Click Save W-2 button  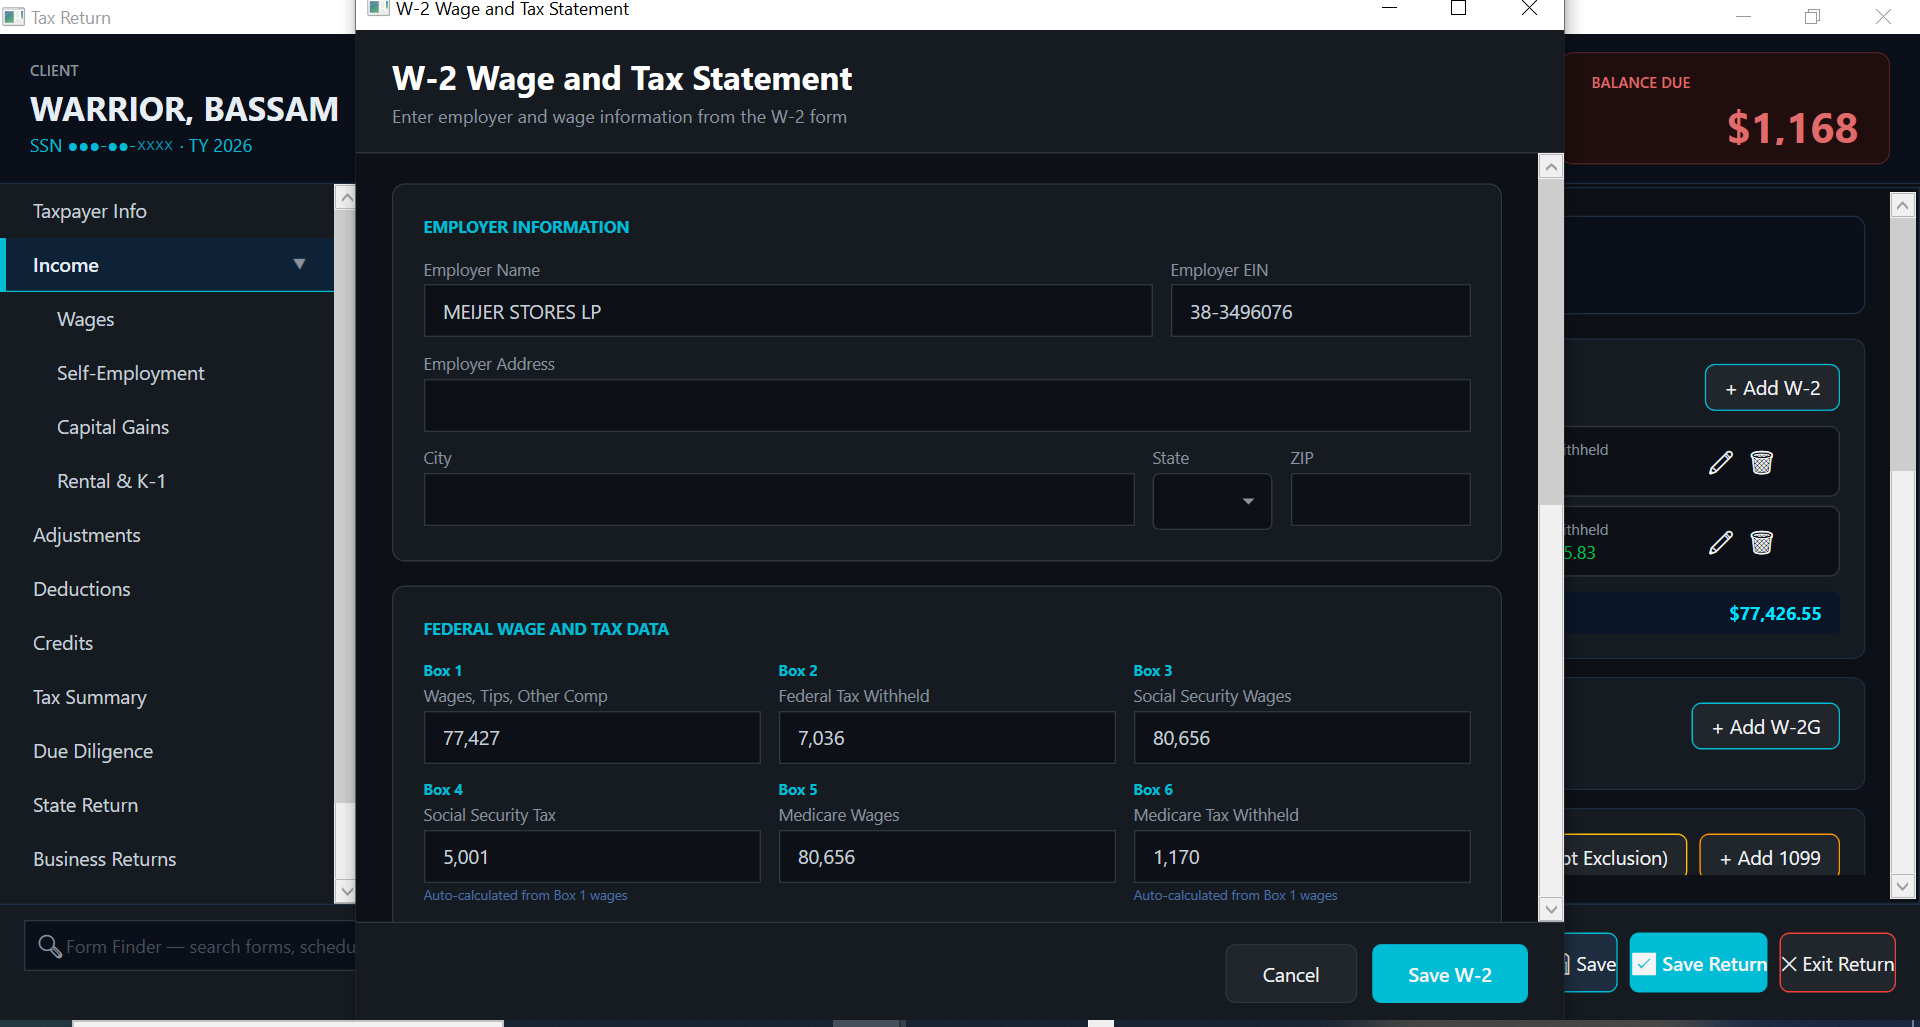pyautogui.click(x=1450, y=974)
